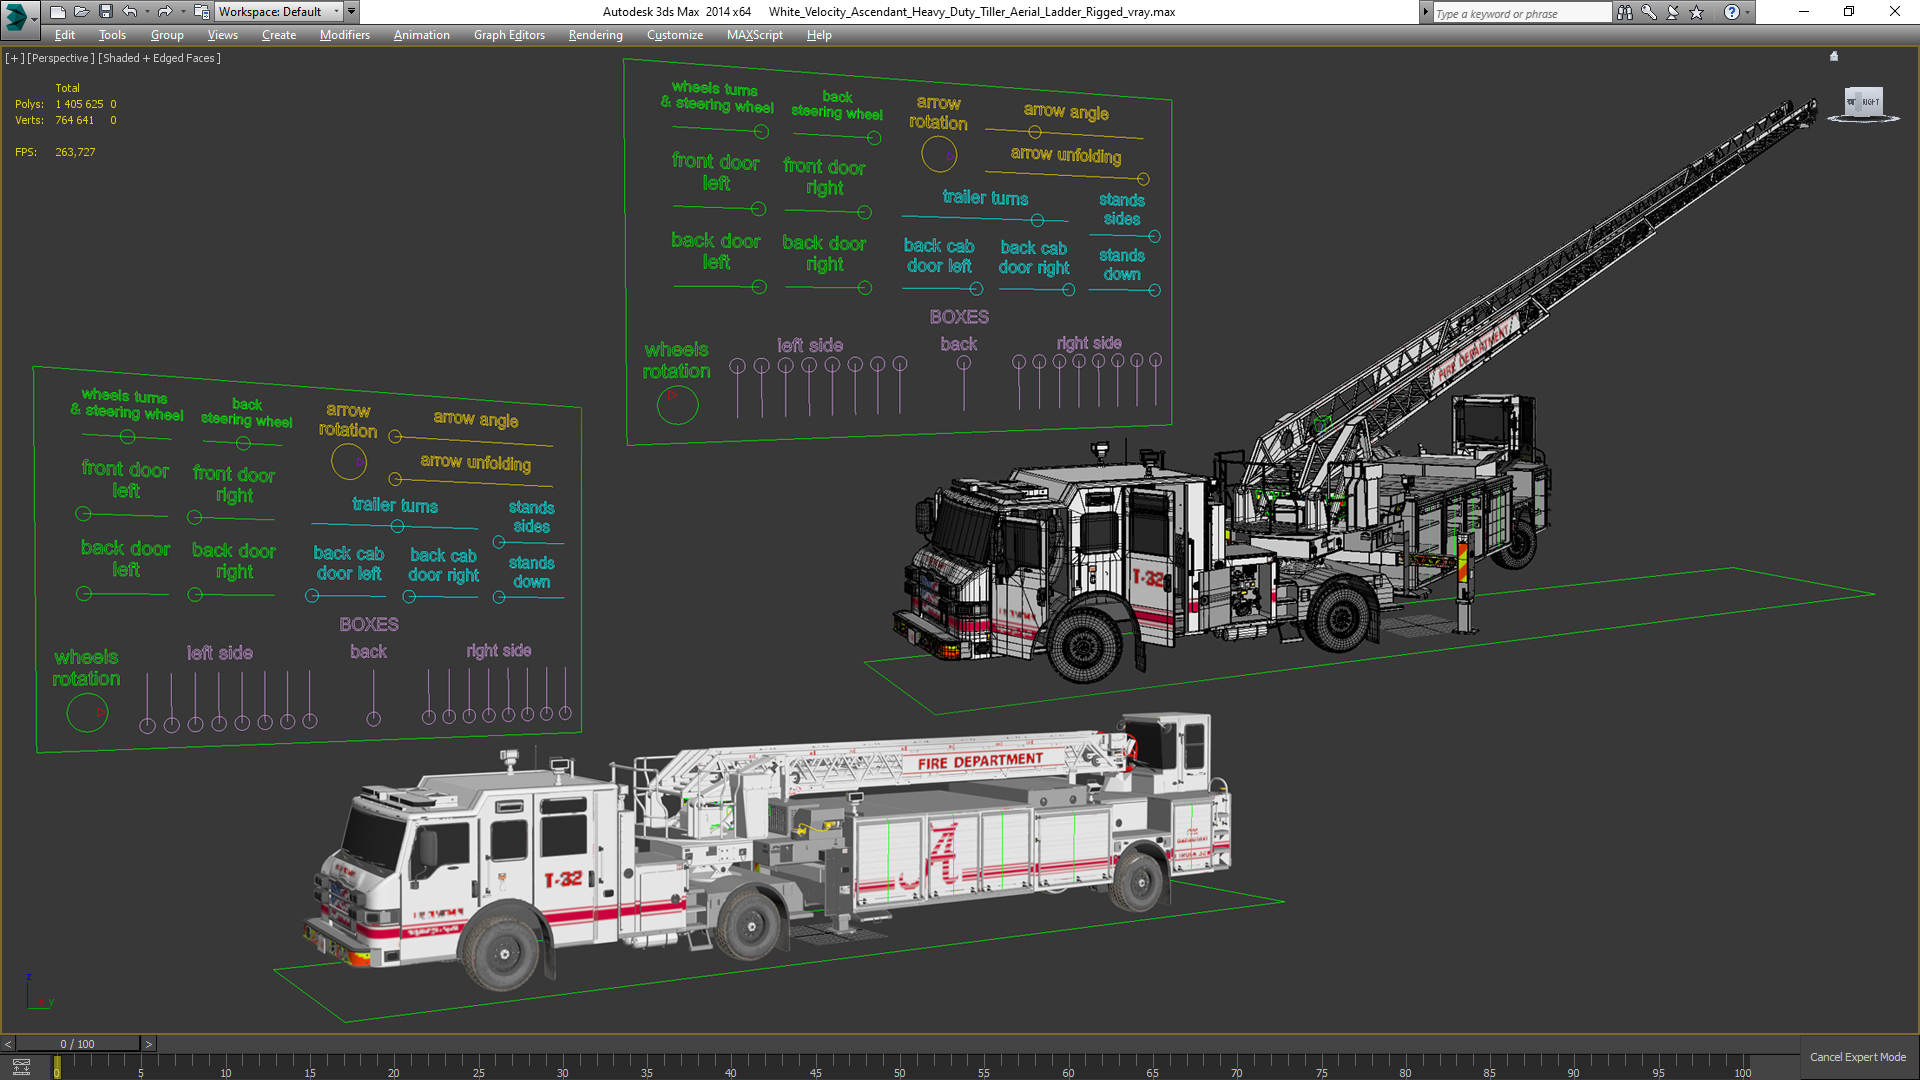Open the Mini Curve Editor icon
The height and width of the screenshot is (1080, 1920).
coord(21,1067)
